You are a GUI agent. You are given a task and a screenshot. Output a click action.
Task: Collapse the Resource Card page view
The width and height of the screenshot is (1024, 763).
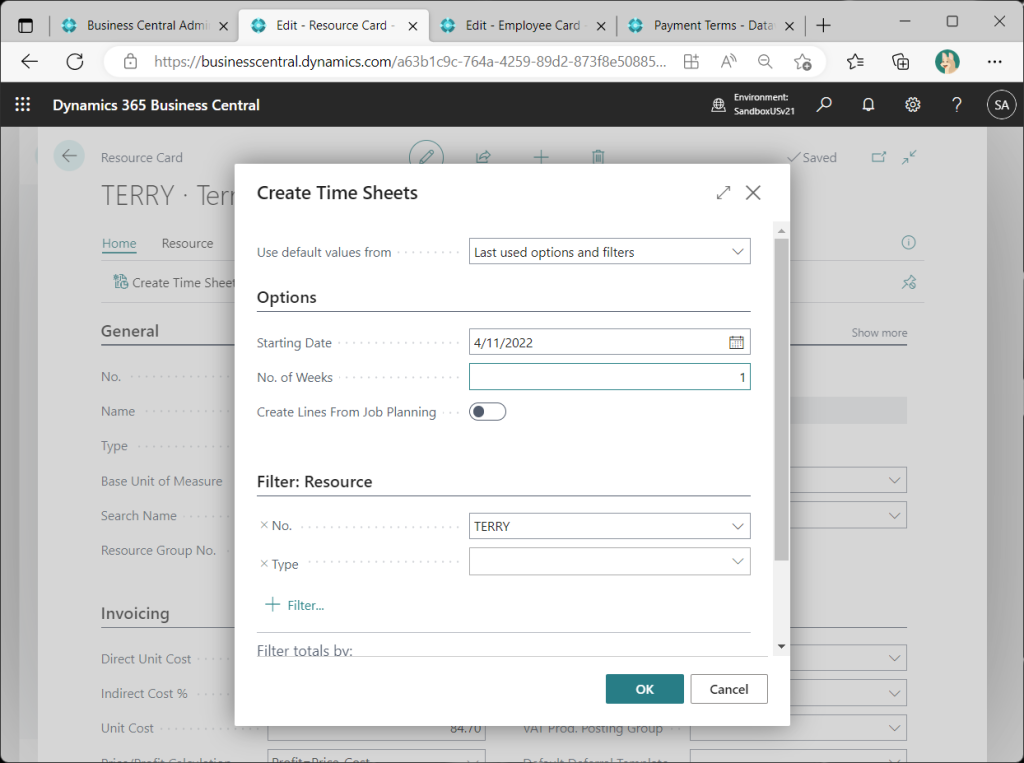pyautogui.click(x=909, y=157)
